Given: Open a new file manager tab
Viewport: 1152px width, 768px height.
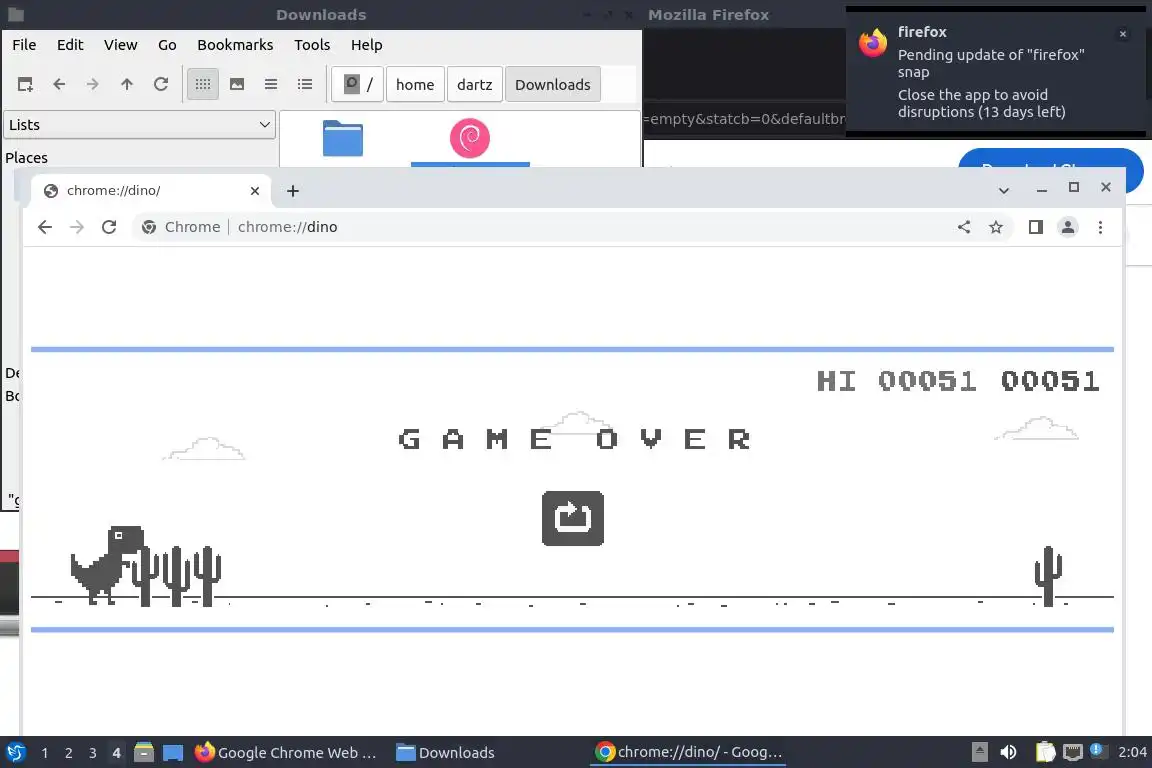Looking at the screenshot, I should coord(25,85).
